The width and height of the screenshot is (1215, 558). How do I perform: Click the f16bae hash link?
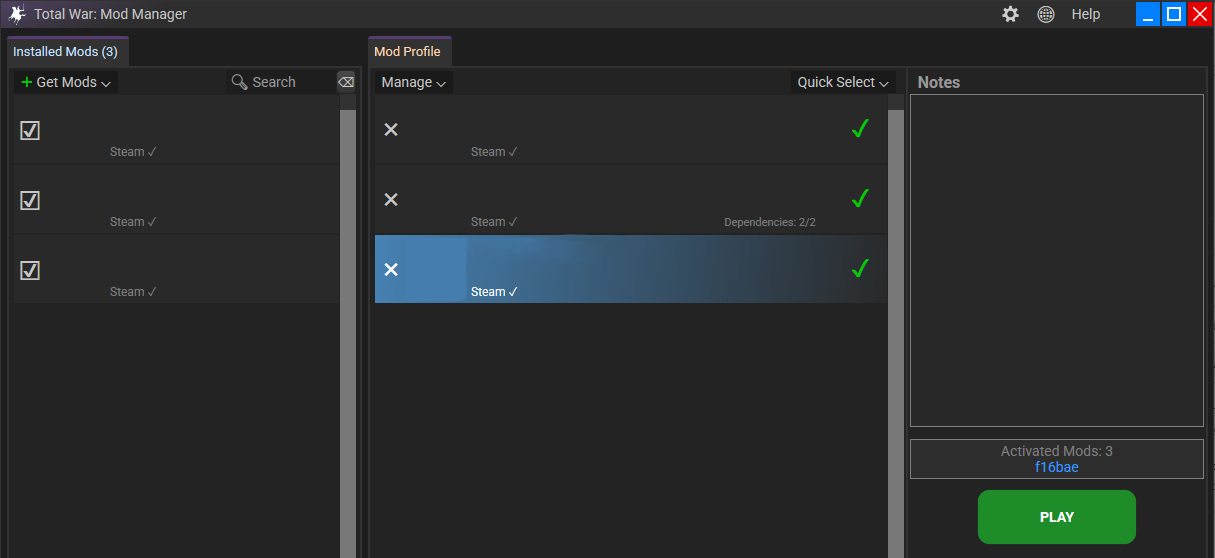click(1056, 467)
